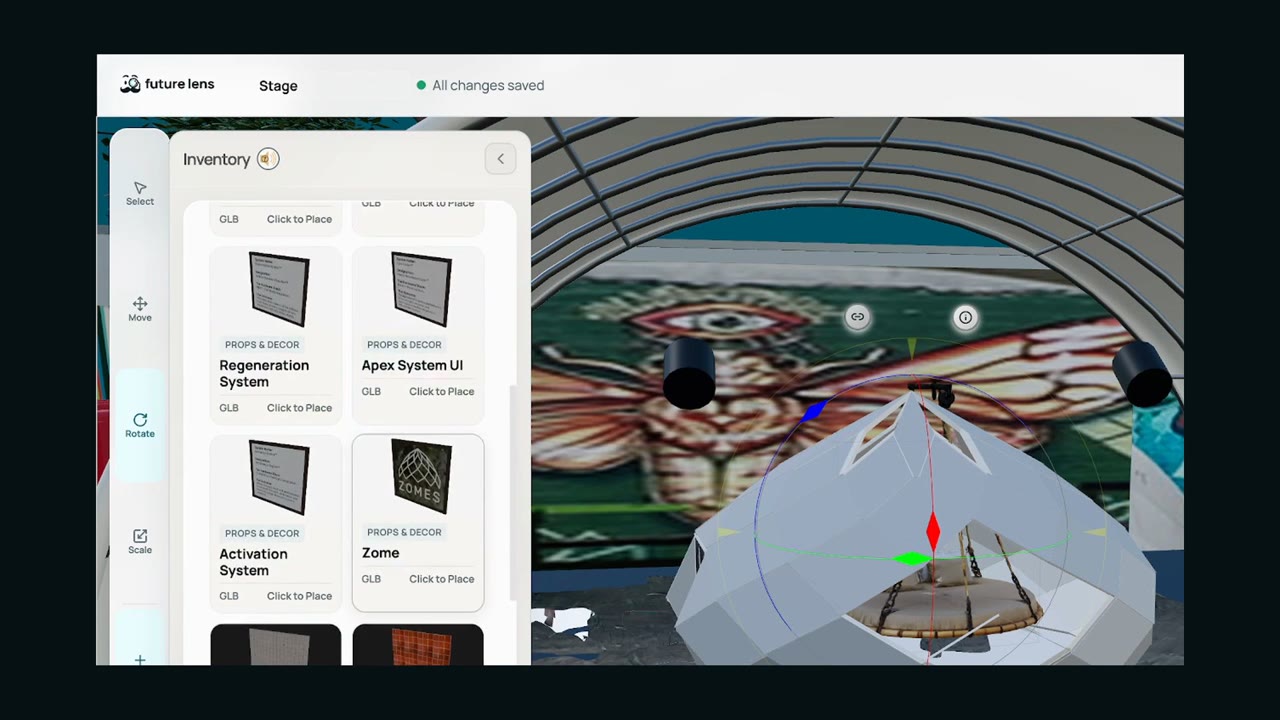Click the red diamond gizmo handle
1280x720 pixels.
pyautogui.click(x=933, y=531)
